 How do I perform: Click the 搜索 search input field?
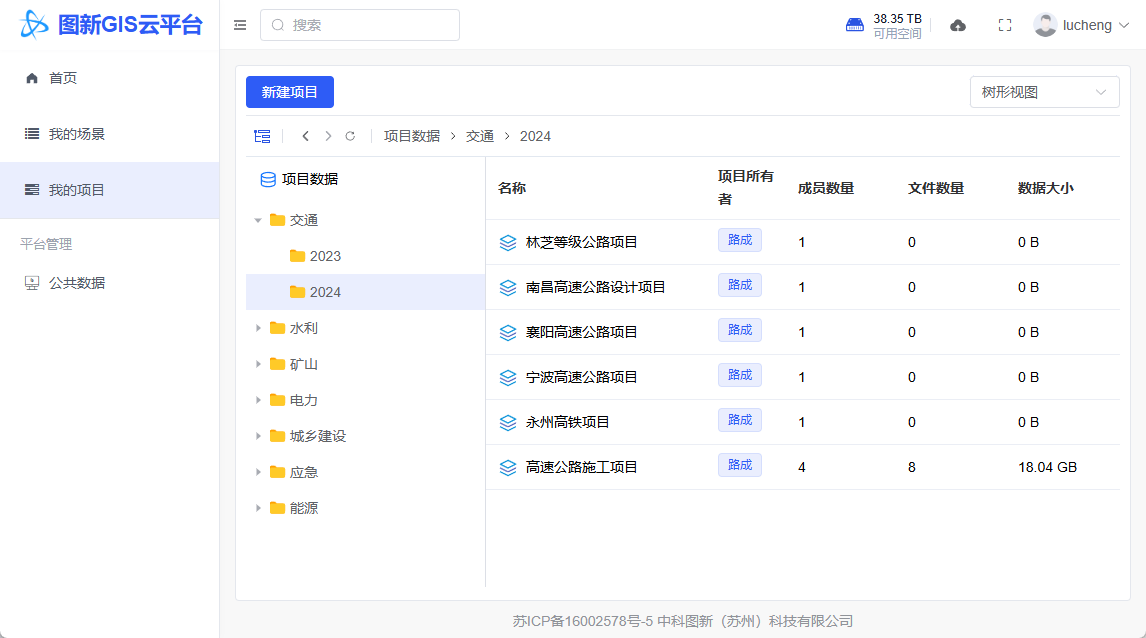click(x=370, y=25)
